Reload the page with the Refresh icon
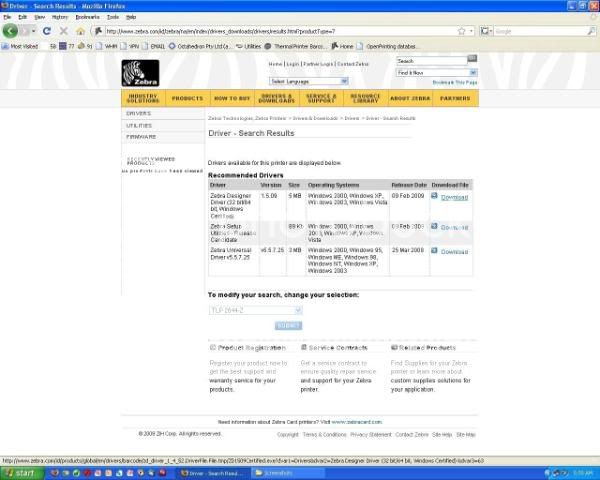Image resolution: width=600 pixels, height=480 pixels. click(47, 31)
